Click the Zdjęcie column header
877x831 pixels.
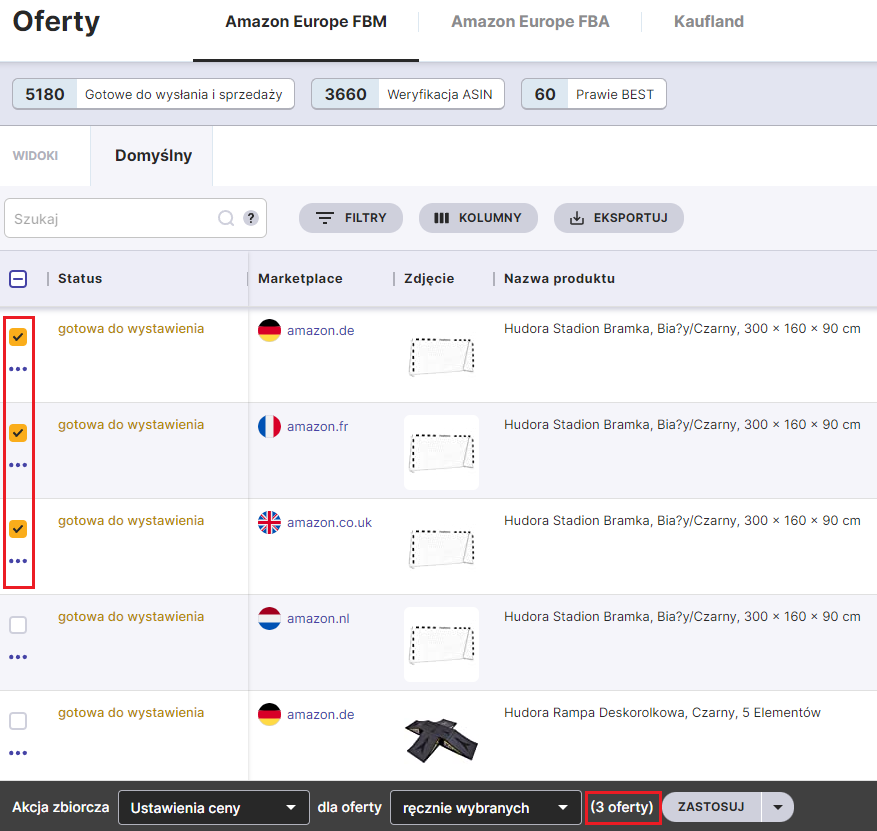tap(429, 278)
